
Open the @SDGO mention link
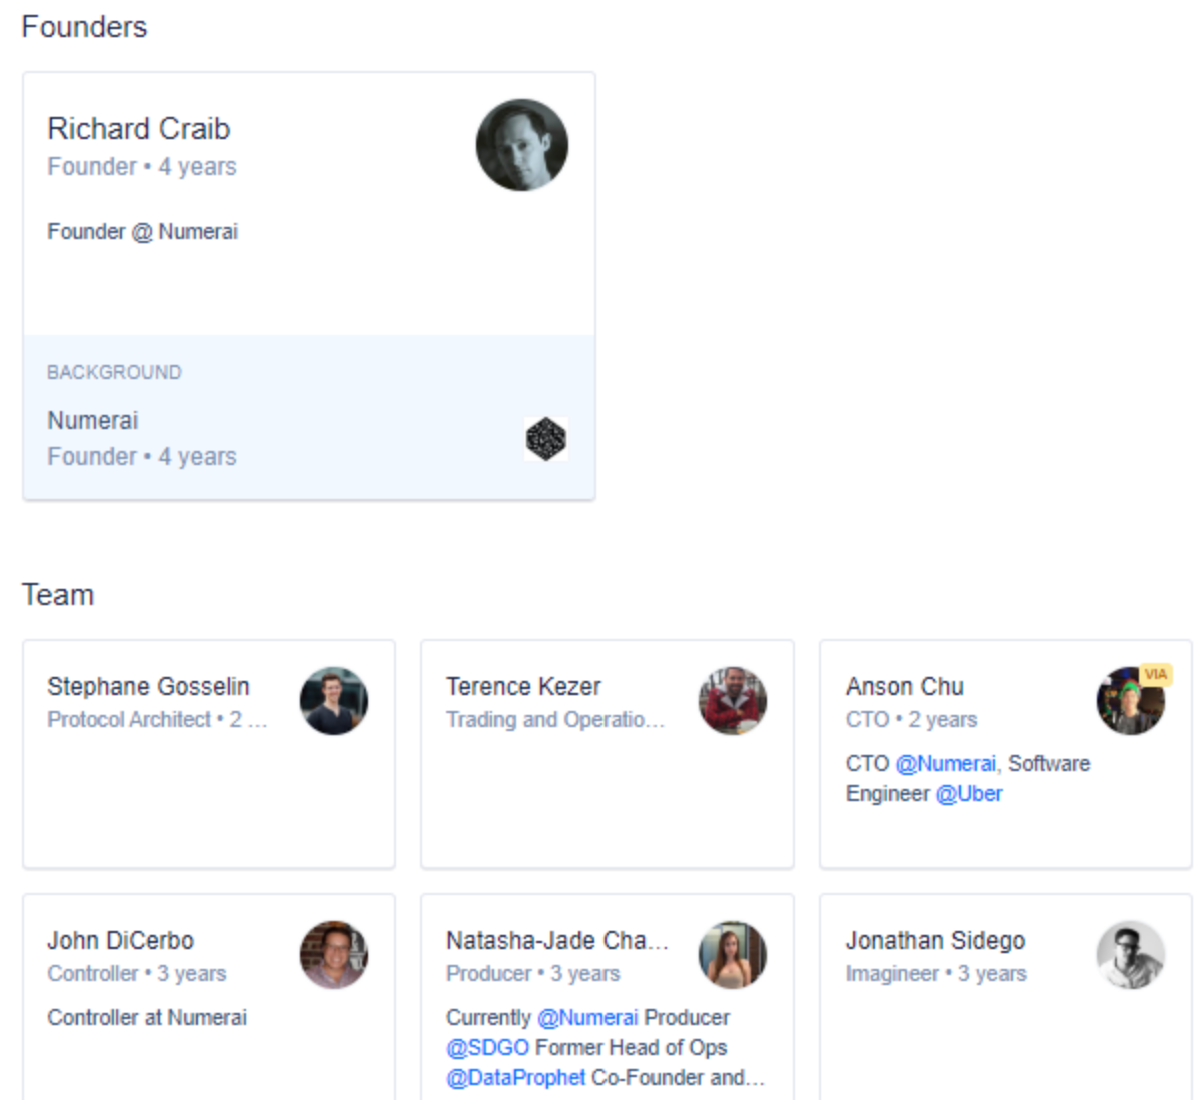tap(487, 1048)
